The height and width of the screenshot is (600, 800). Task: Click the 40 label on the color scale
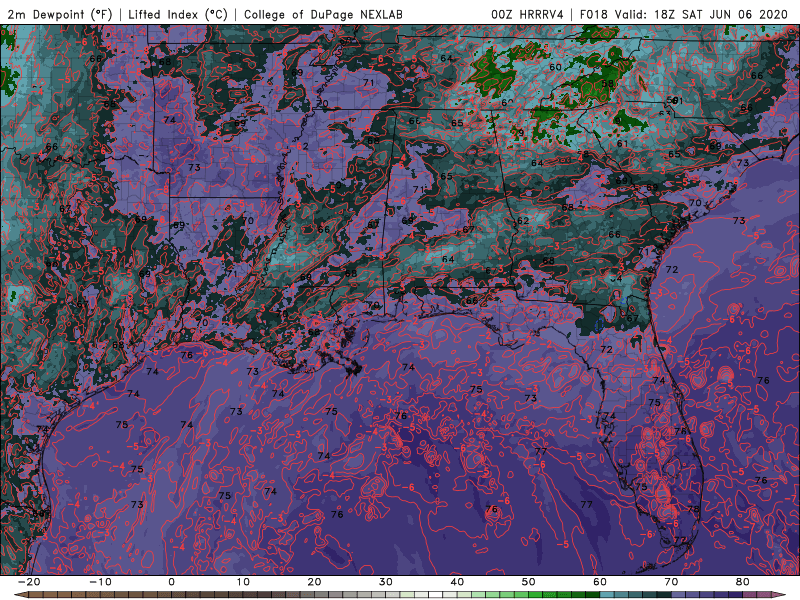(x=457, y=582)
